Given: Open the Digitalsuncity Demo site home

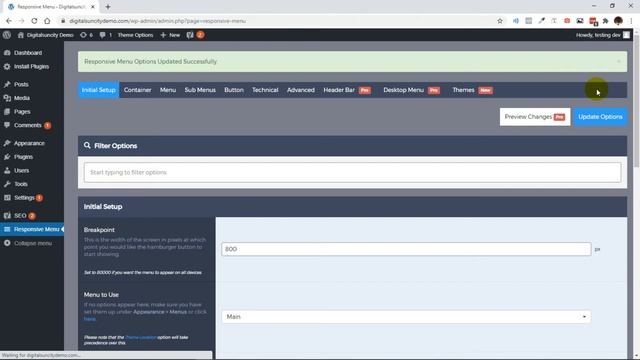Looking at the screenshot, I should point(45,35).
